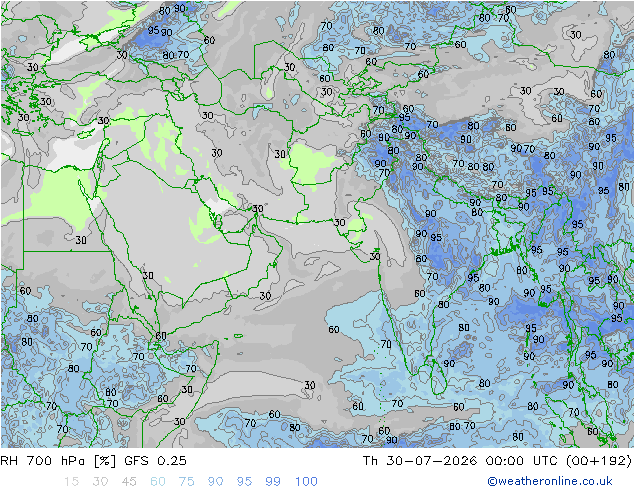Select legend value 90 in the color scale
This screenshot has height=490, width=634.
point(216,482)
